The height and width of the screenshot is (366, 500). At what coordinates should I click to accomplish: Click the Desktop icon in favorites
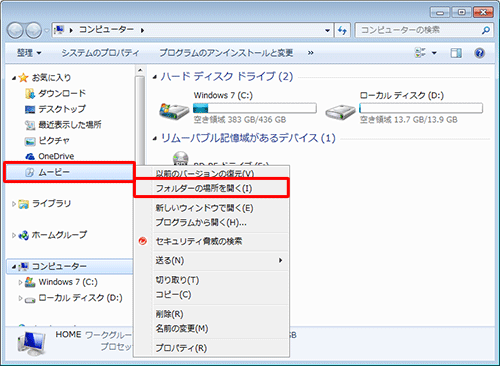click(30, 109)
